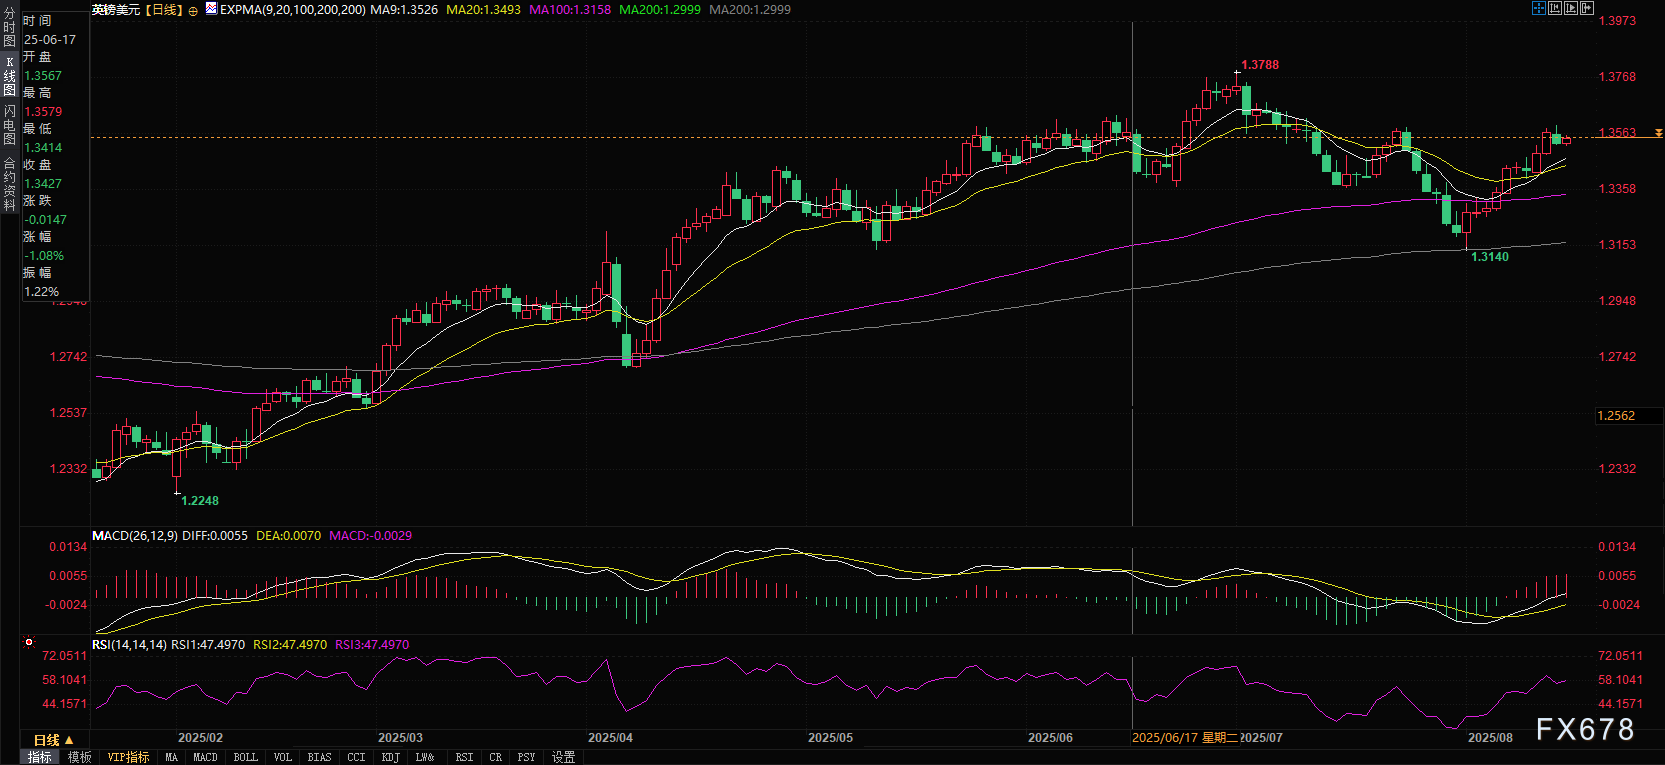Click the circular plus icon beside 日线 title

(193, 10)
